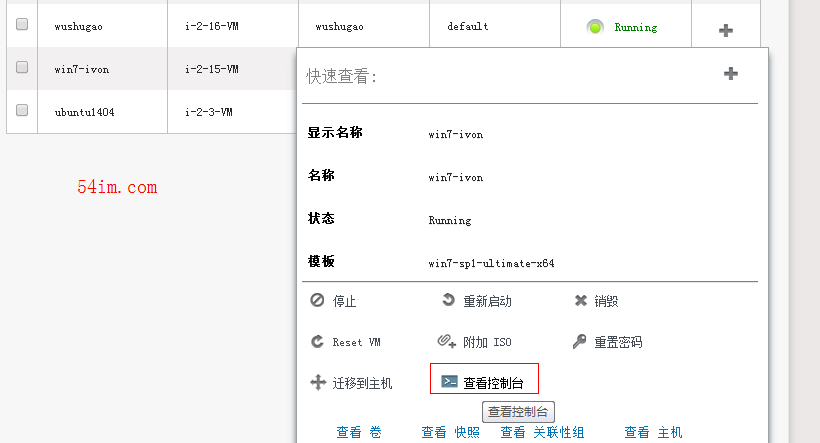Click the plus icon in wushugao row
This screenshot has height=443, width=820.
click(x=725, y=30)
